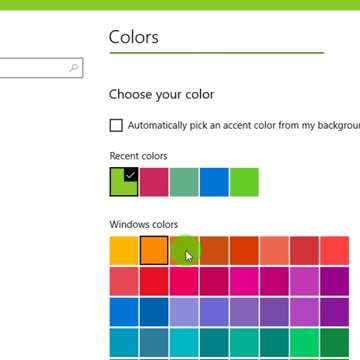Choose the blue swatch starting the third Windows row
Viewport: 360px width, 360px height.
pyautogui.click(x=124, y=312)
